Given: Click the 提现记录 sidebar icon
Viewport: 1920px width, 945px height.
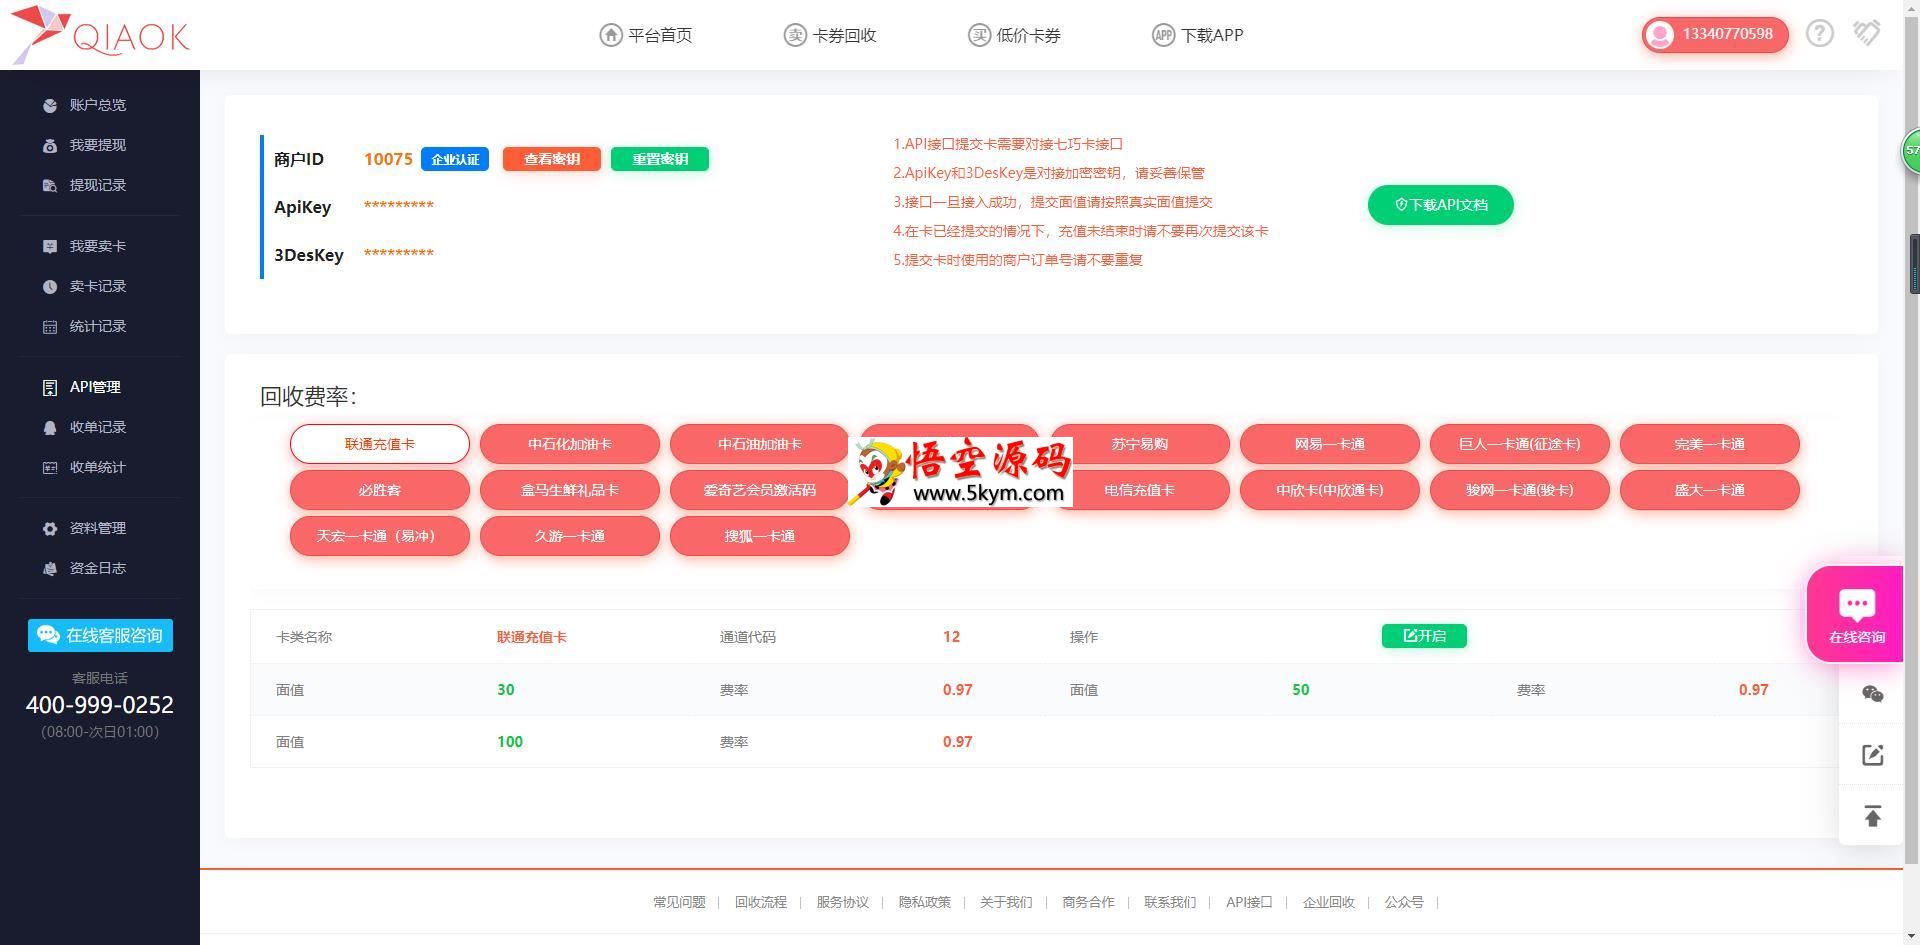Looking at the screenshot, I should click(x=50, y=185).
